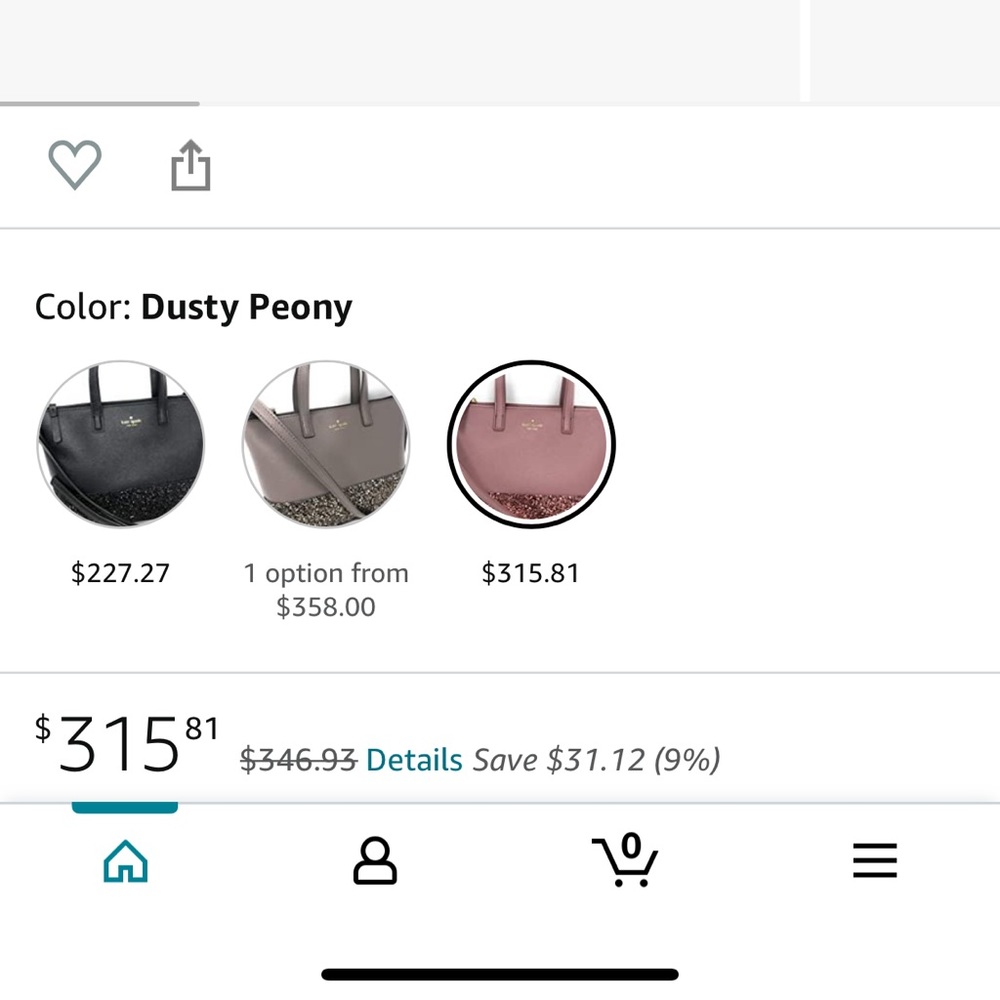Select the gray bag color swatch
The image size is (1000, 1000).
point(326,444)
